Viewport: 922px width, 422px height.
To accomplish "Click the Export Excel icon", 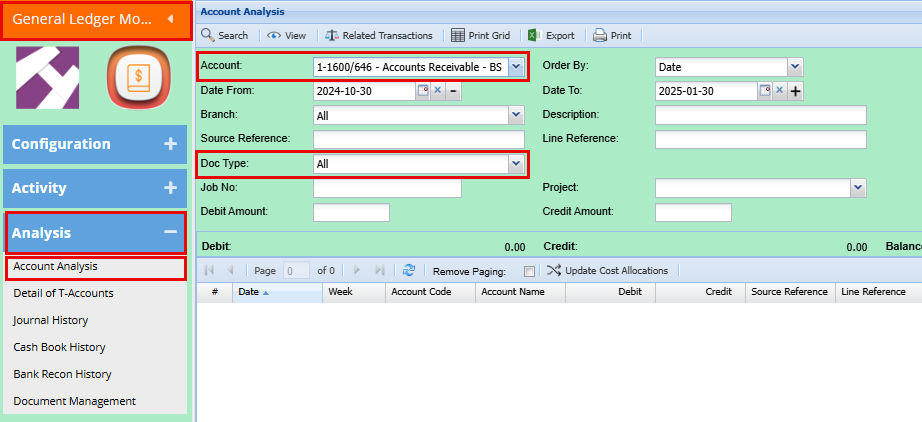I will tap(534, 35).
